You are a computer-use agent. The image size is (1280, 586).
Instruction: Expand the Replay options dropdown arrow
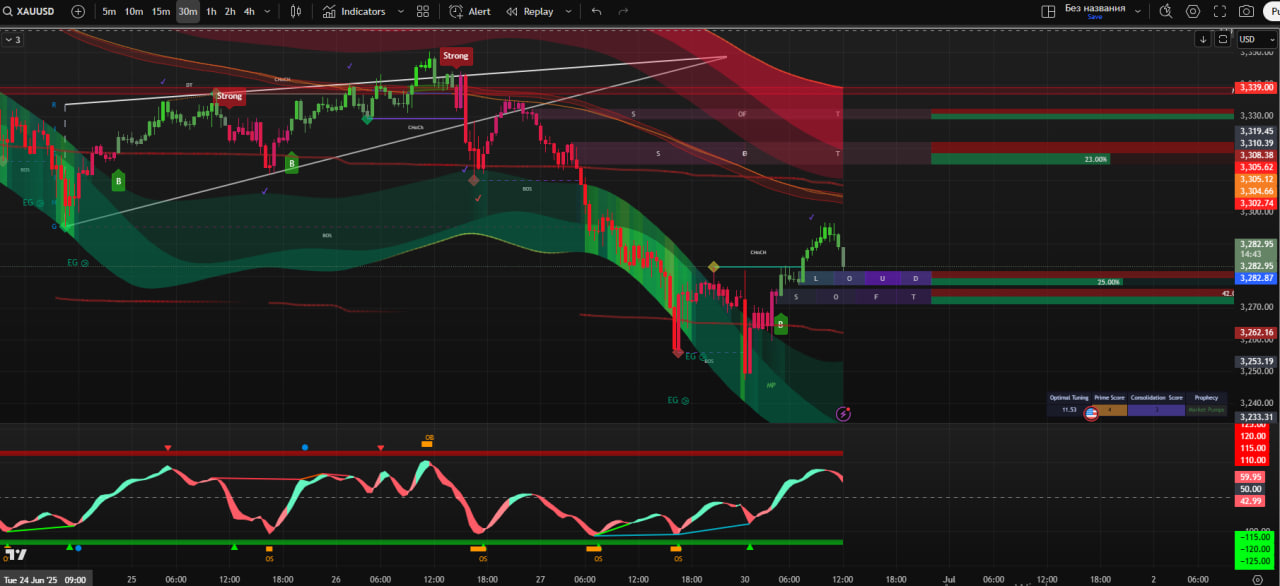click(x=567, y=11)
